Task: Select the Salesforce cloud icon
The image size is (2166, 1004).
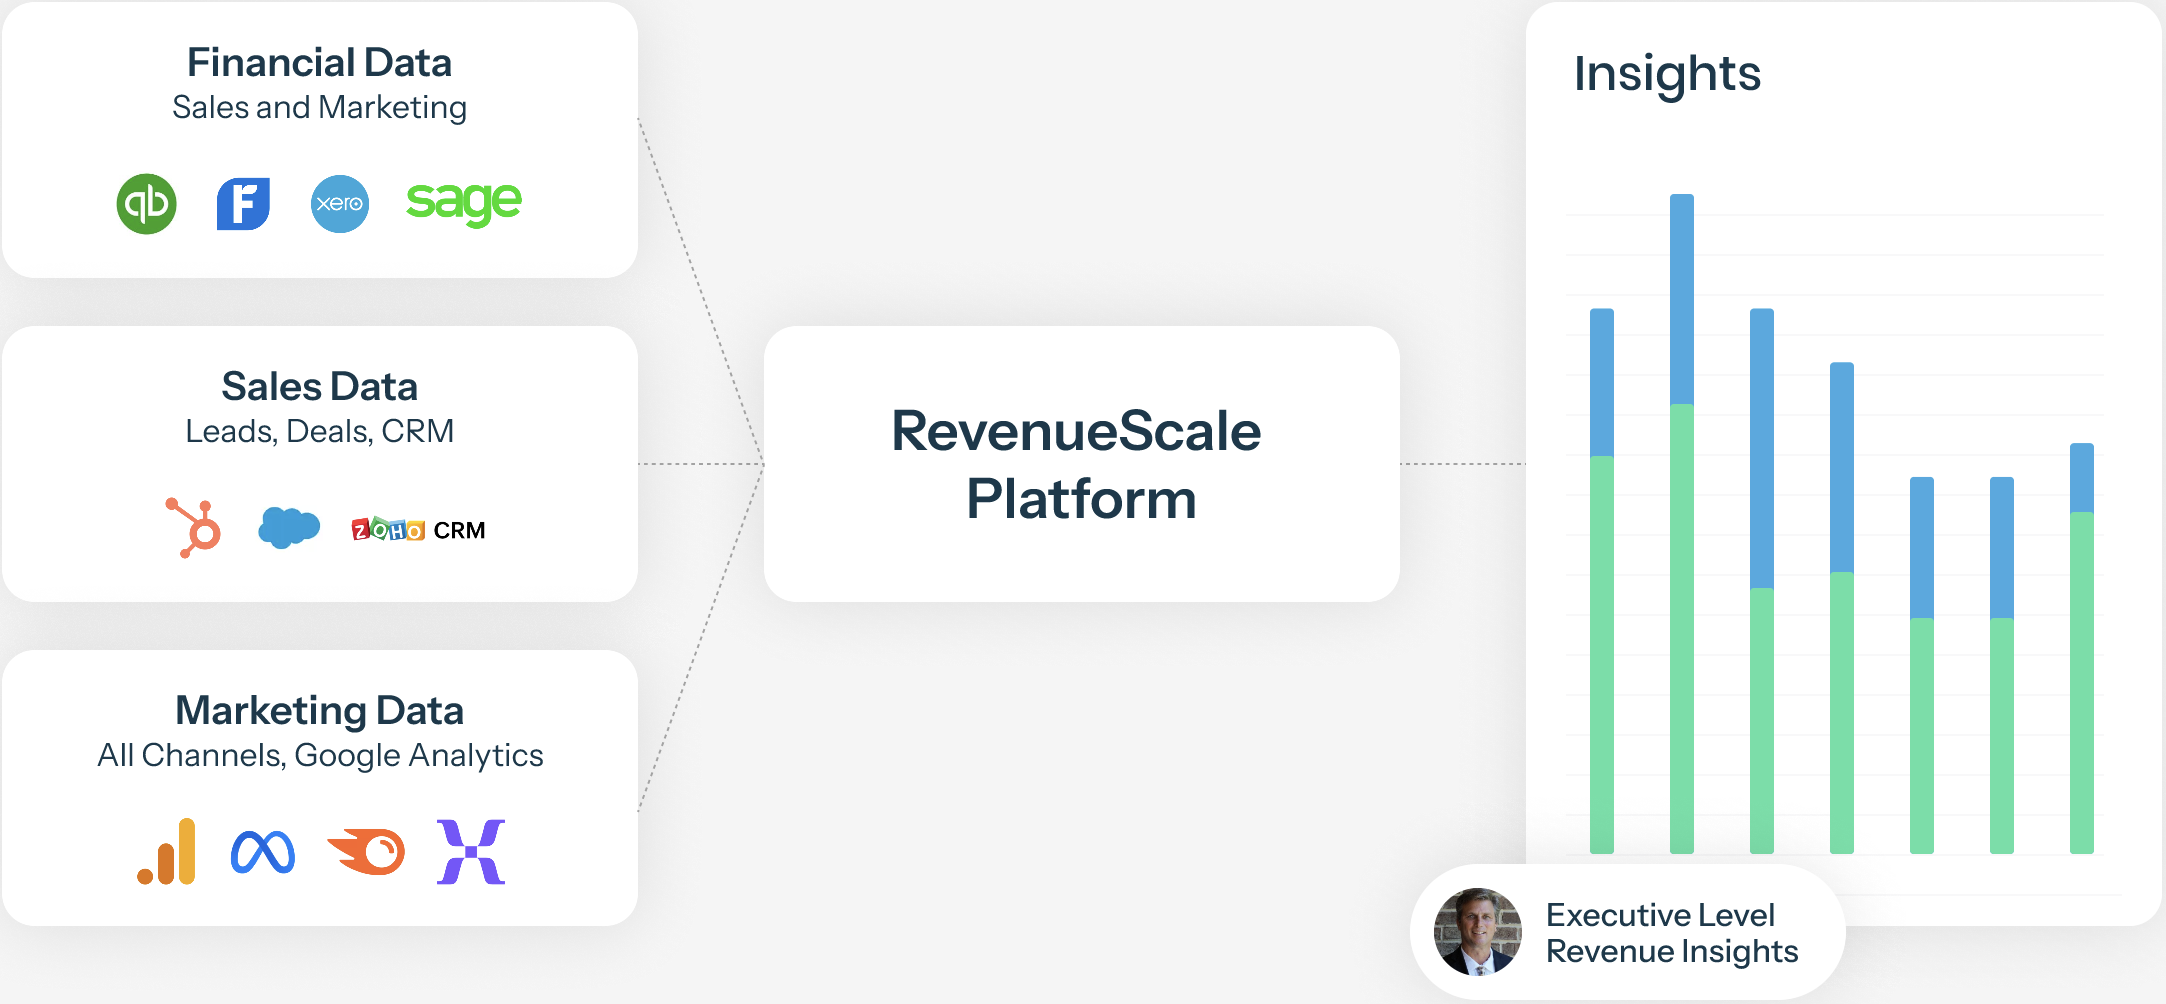Action: pos(289,527)
